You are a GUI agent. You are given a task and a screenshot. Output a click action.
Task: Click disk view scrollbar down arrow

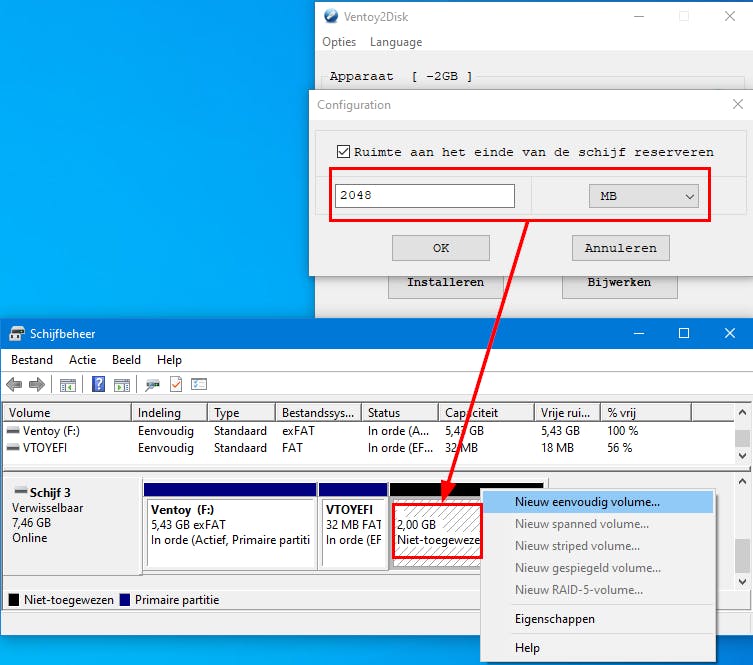point(742,581)
